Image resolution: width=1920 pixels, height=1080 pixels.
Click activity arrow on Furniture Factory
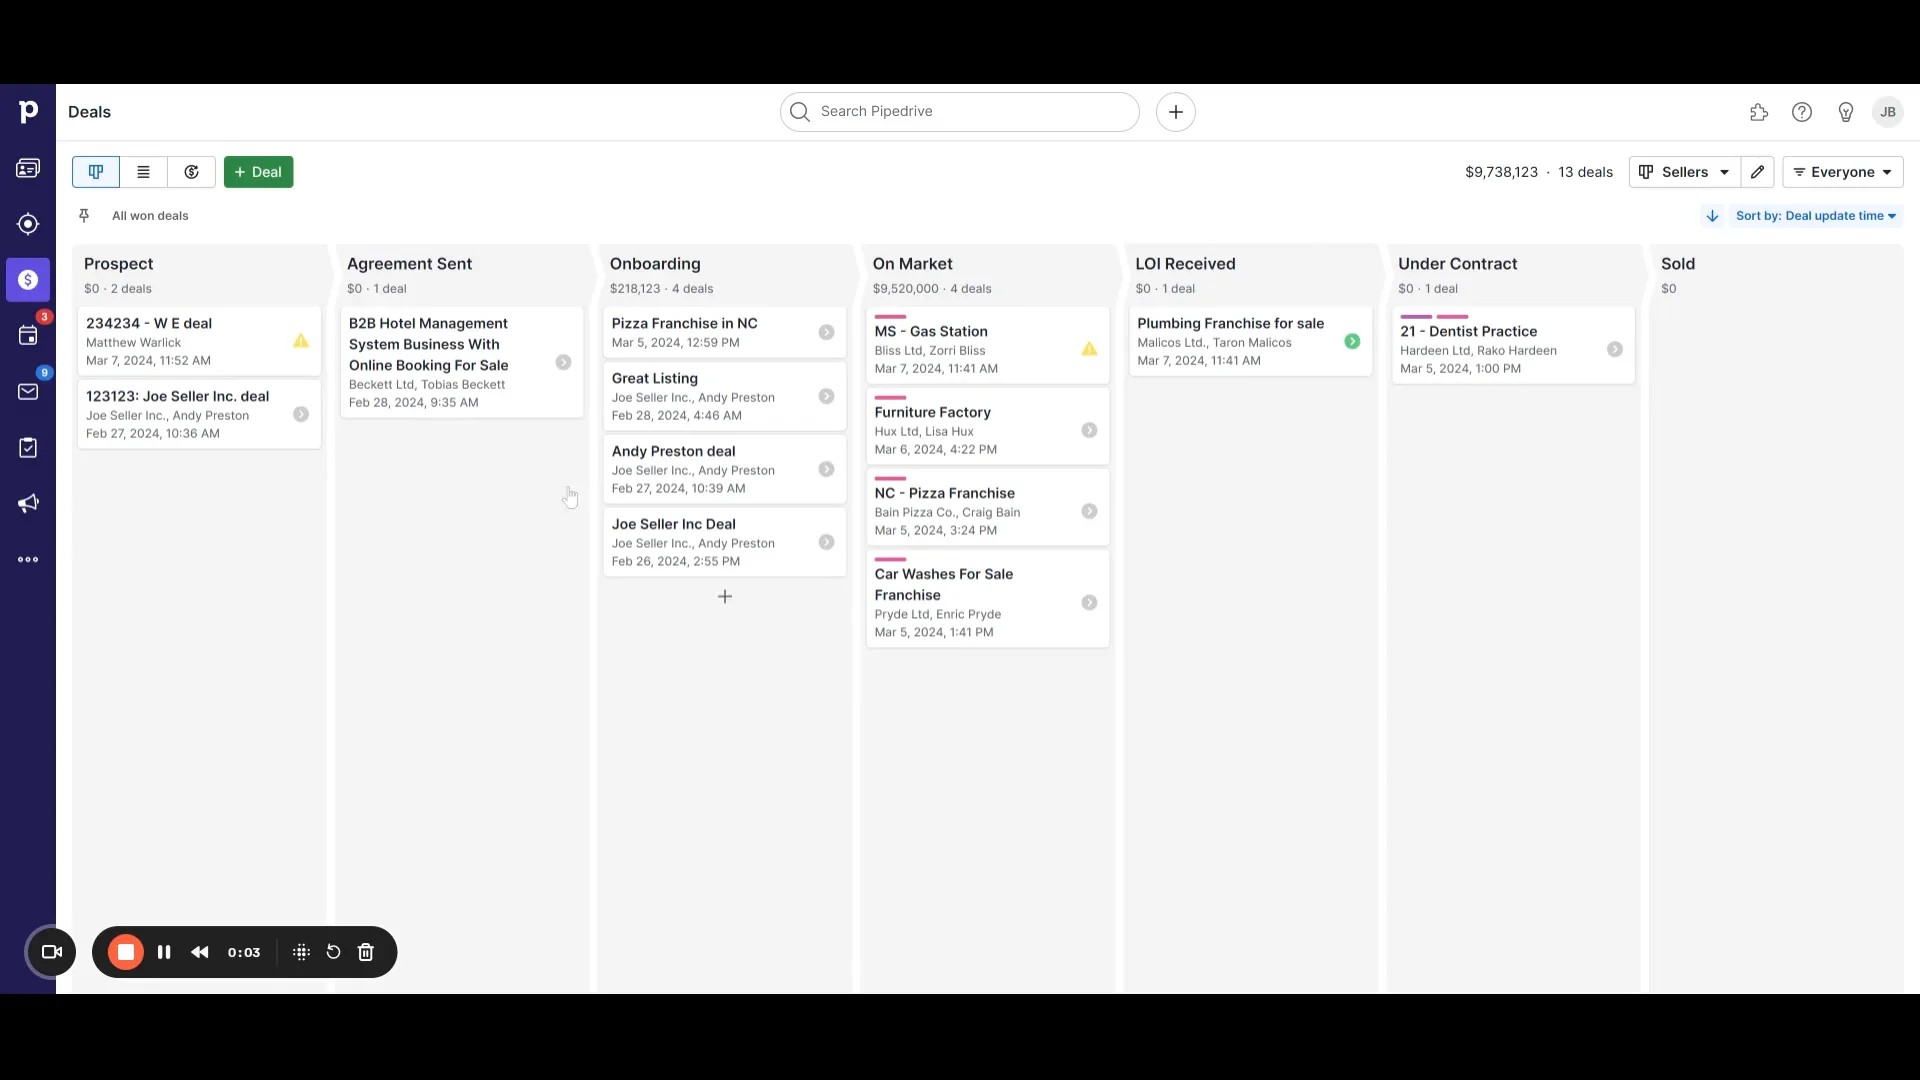(1089, 430)
